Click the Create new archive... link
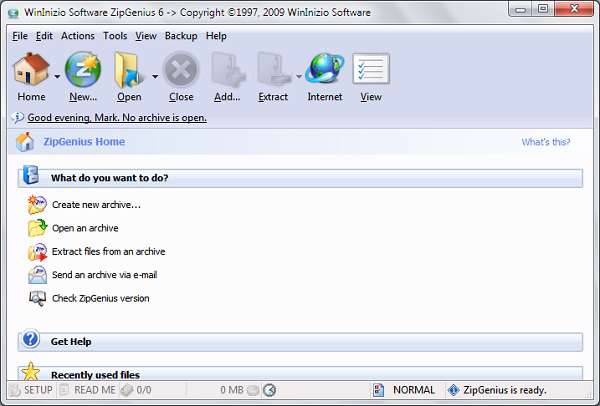 point(96,205)
